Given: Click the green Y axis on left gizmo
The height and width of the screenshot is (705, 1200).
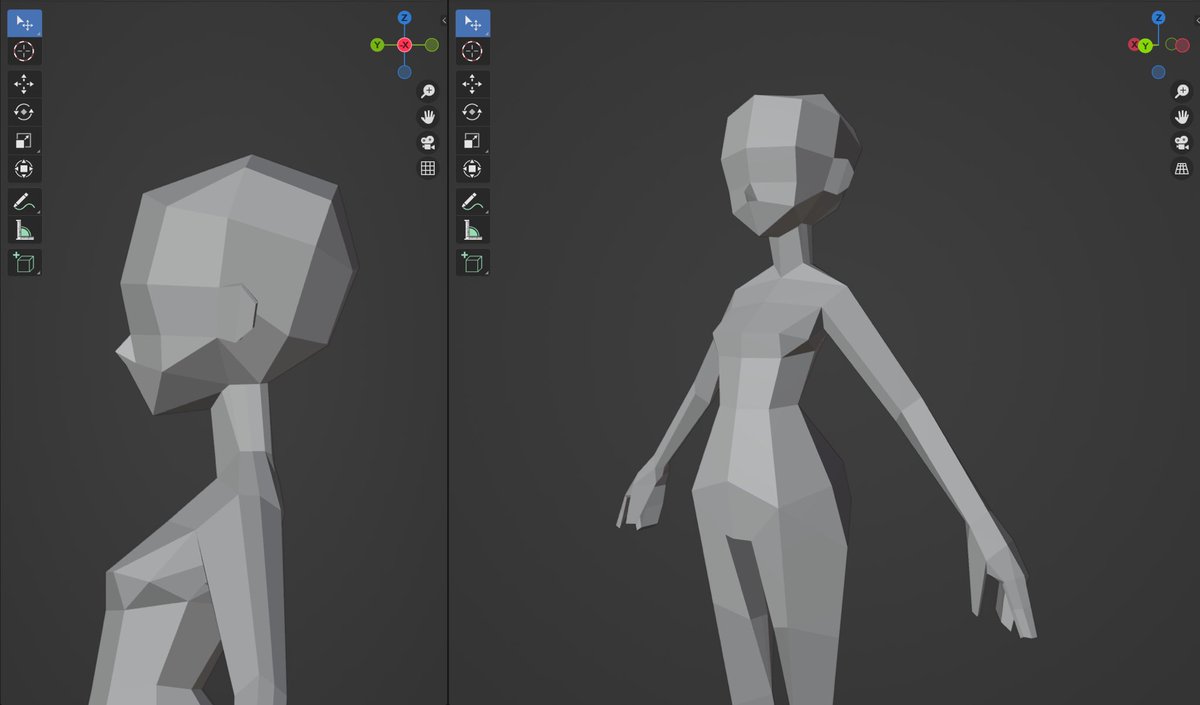Looking at the screenshot, I should tap(377, 45).
